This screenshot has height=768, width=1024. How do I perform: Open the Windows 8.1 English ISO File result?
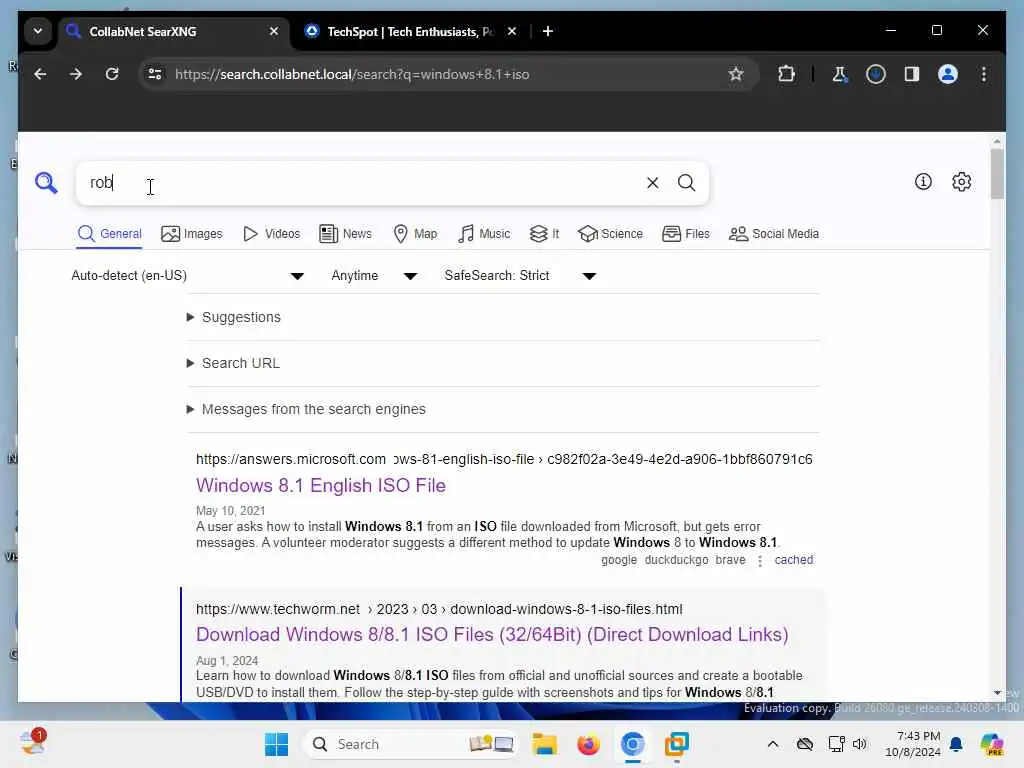pos(321,485)
